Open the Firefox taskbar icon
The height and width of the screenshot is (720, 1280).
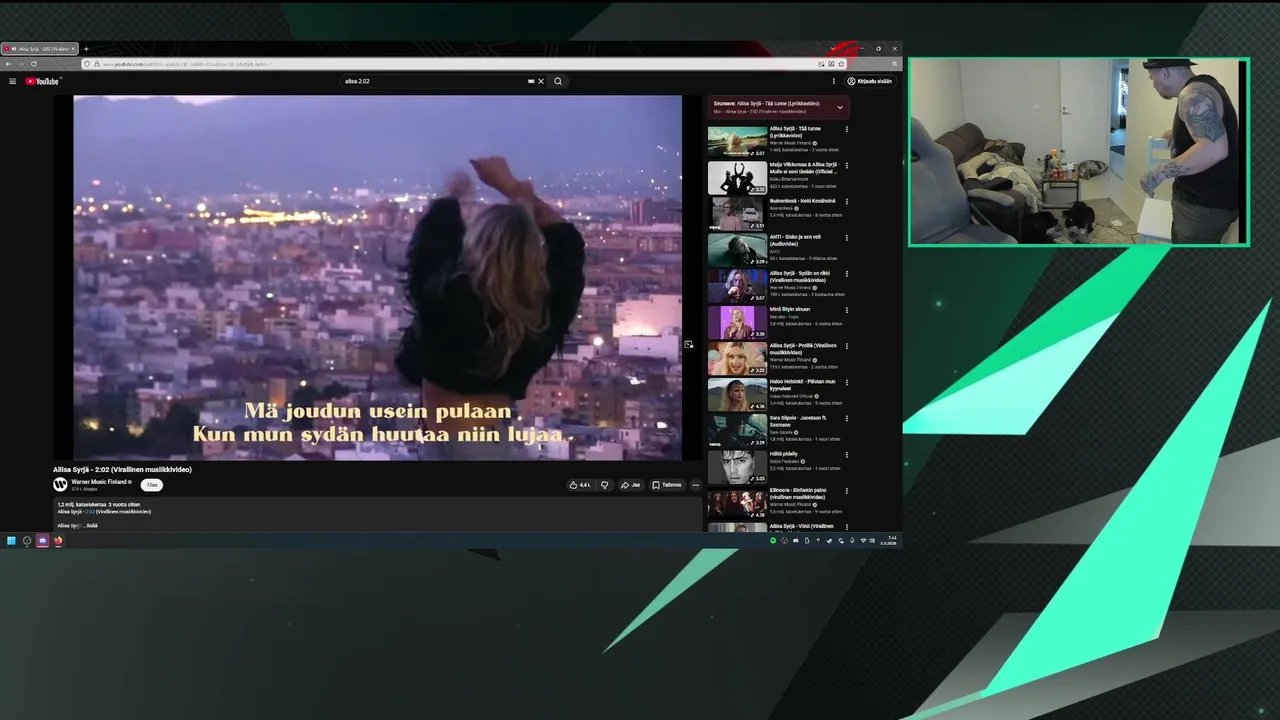(x=58, y=541)
